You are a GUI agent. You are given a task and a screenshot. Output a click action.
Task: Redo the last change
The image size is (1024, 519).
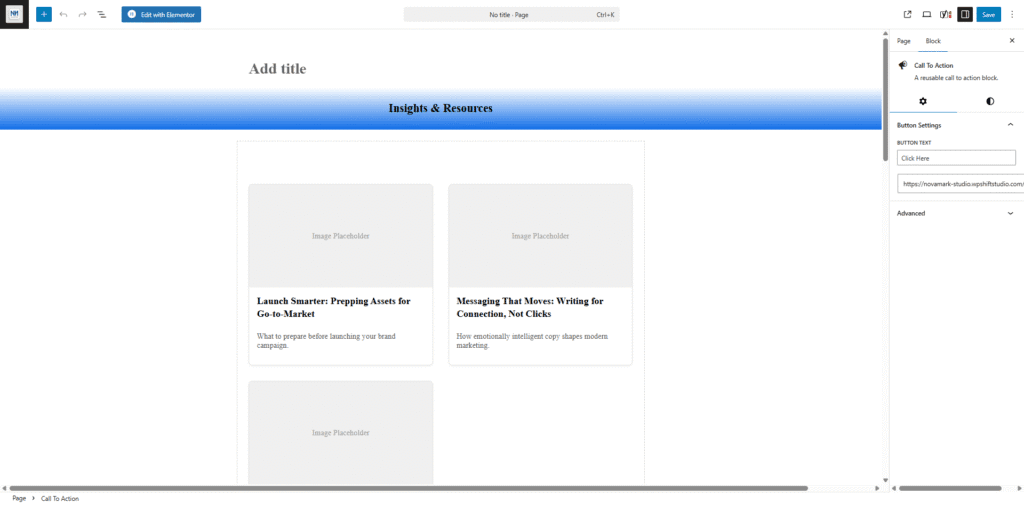click(x=82, y=15)
